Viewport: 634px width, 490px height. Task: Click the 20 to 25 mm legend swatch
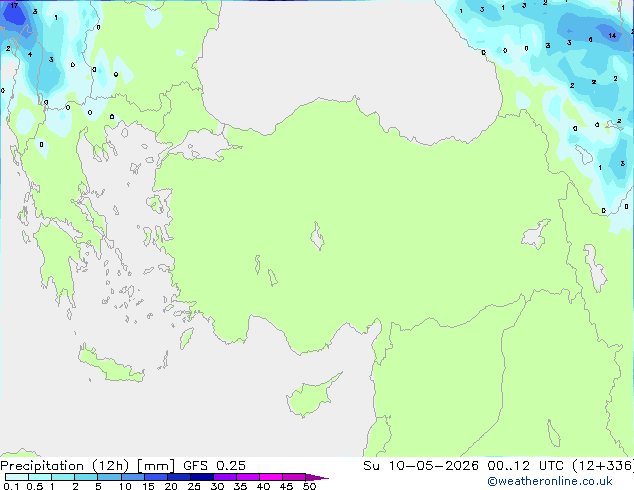point(178,477)
